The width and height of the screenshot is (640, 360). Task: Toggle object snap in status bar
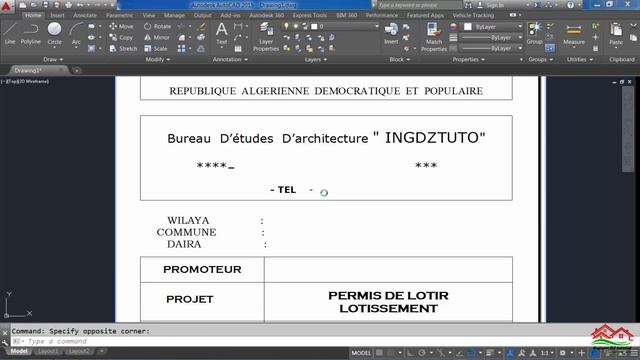[x=471, y=353]
